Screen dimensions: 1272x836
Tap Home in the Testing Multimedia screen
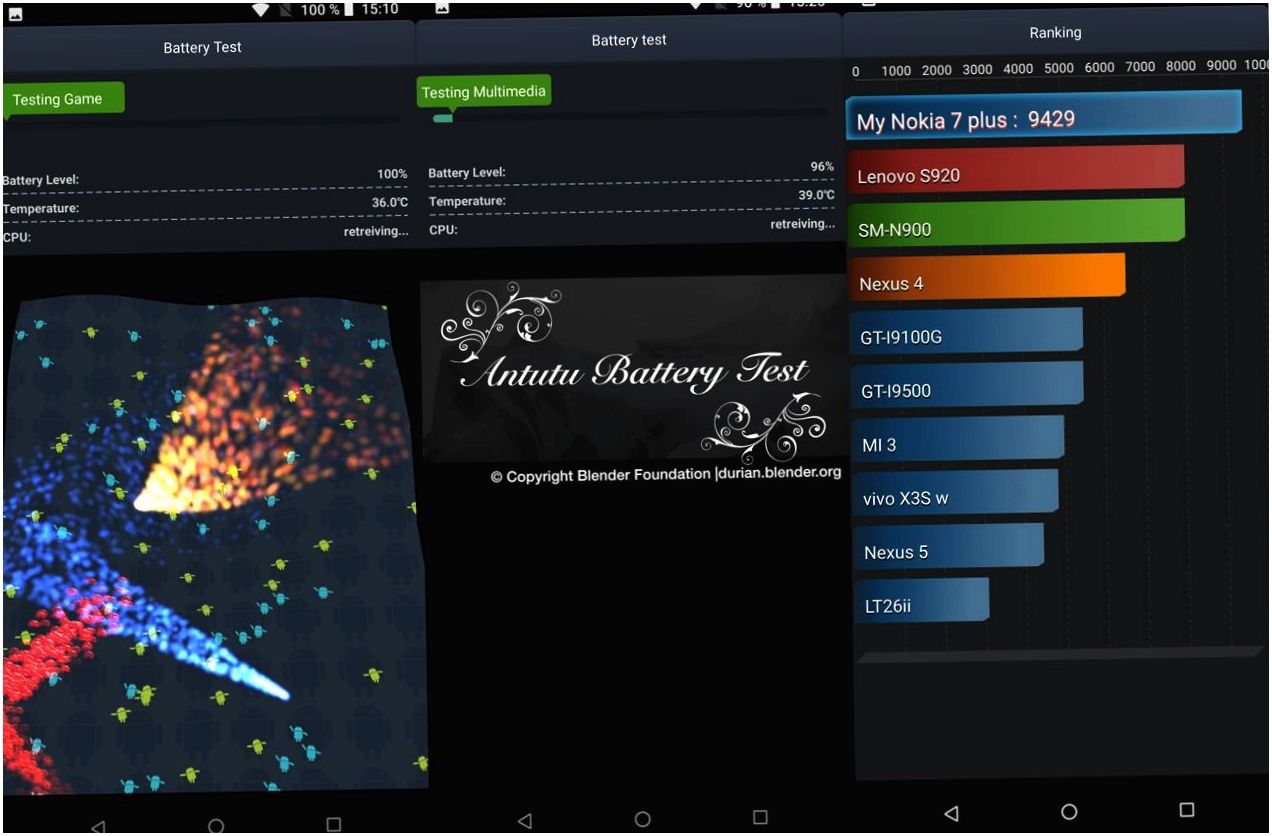643,820
